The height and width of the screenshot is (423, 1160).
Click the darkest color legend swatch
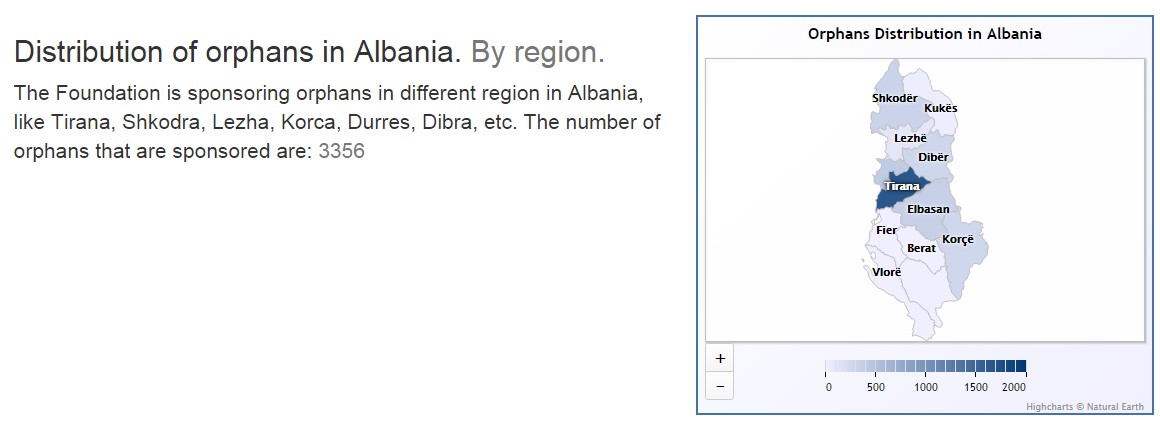(1022, 365)
